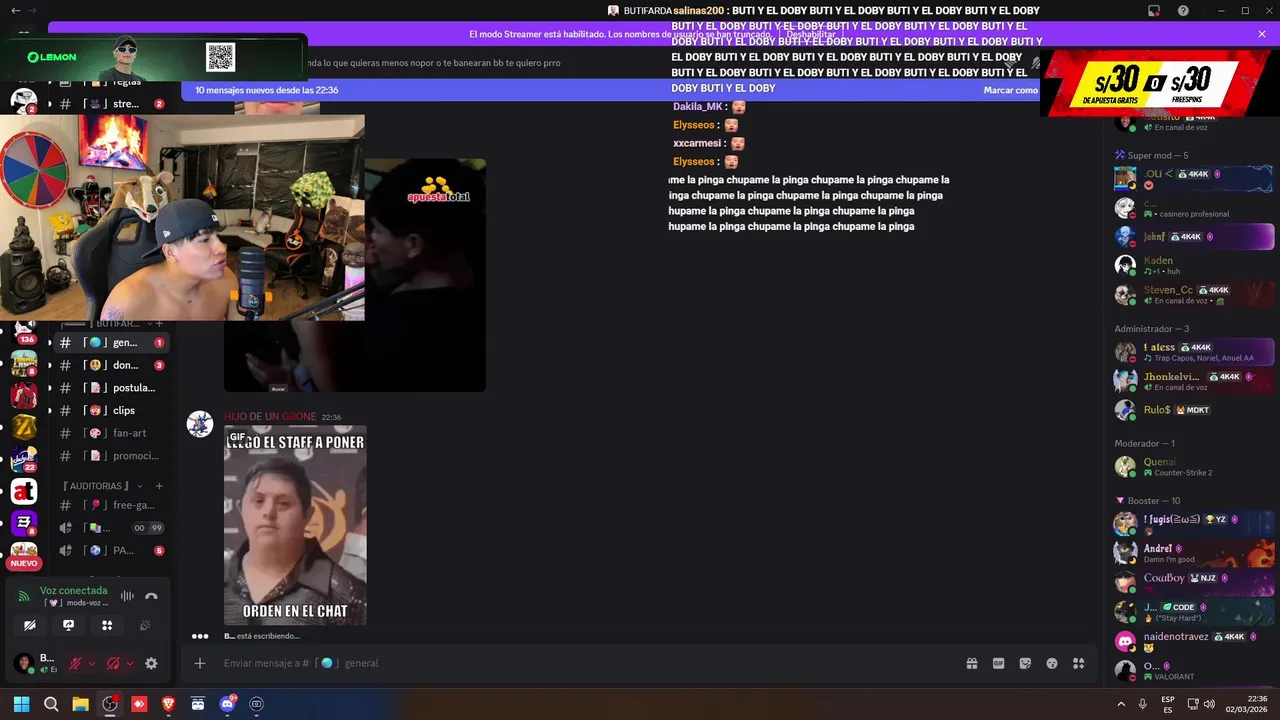Open the GIF picker in message bar

click(x=998, y=663)
